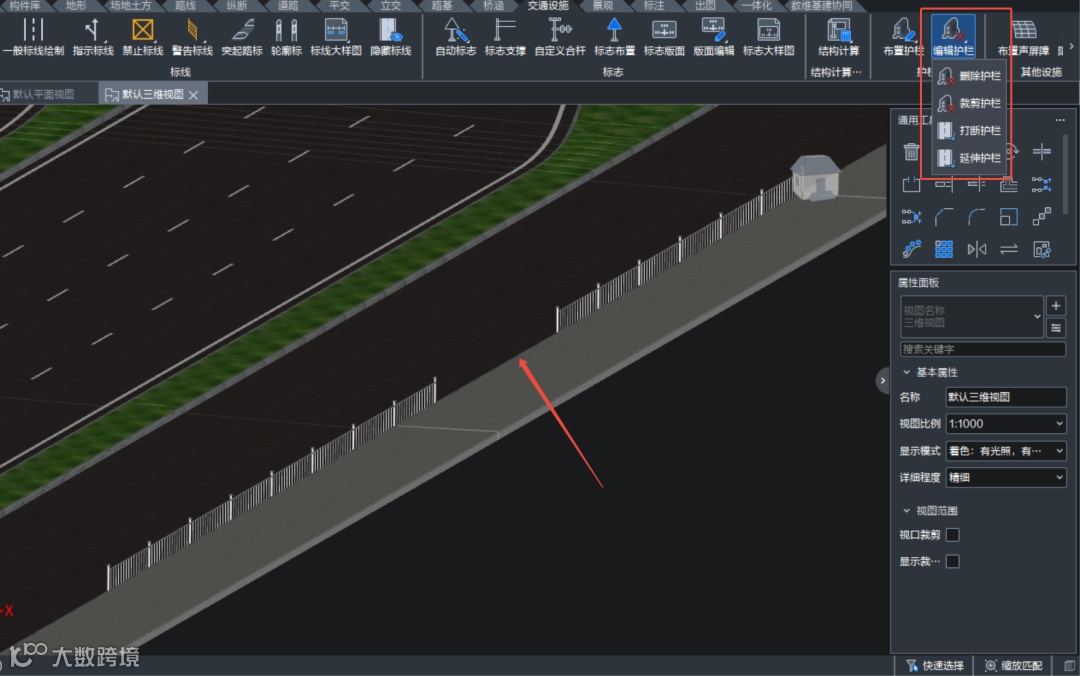Select the 指示标线 tool

point(93,37)
